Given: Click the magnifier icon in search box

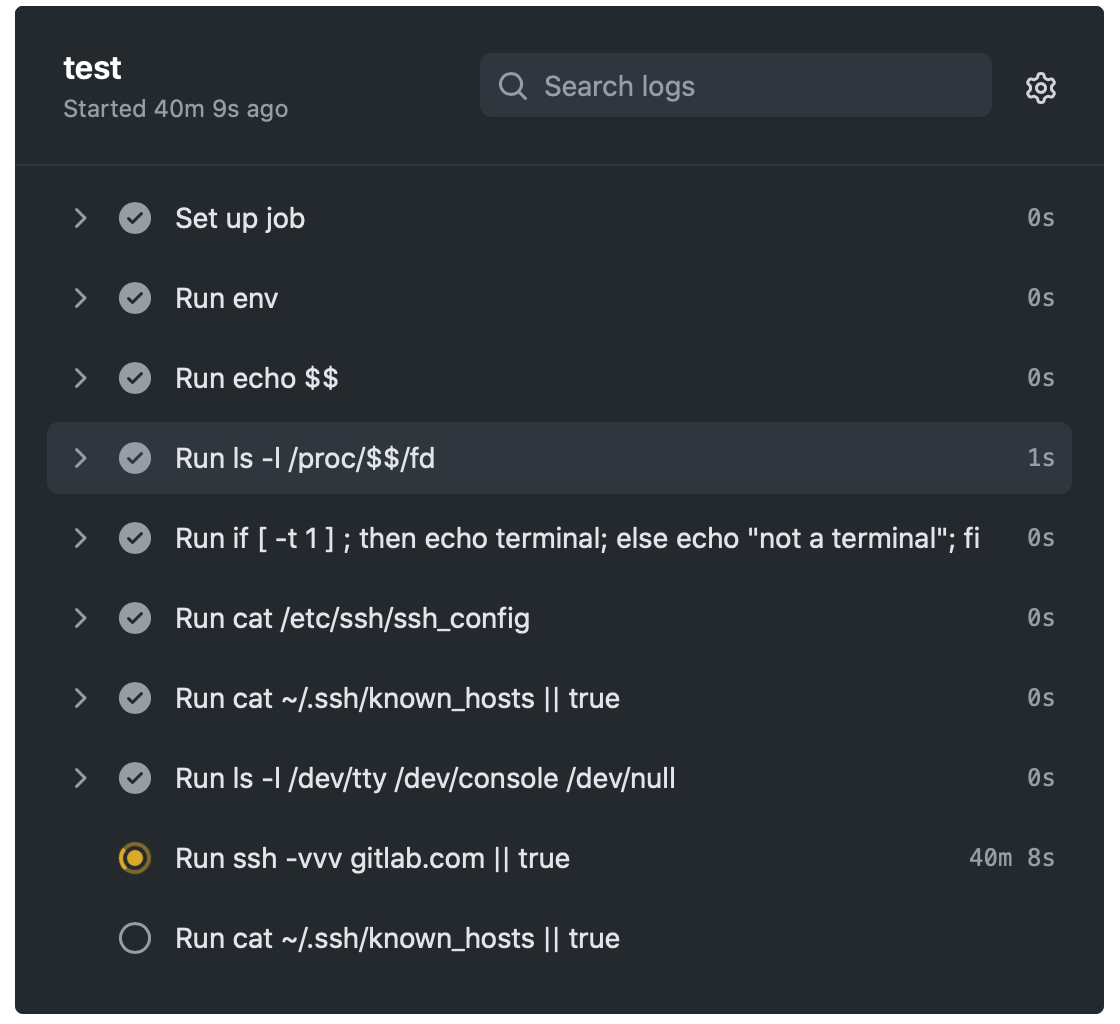Looking at the screenshot, I should [512, 86].
